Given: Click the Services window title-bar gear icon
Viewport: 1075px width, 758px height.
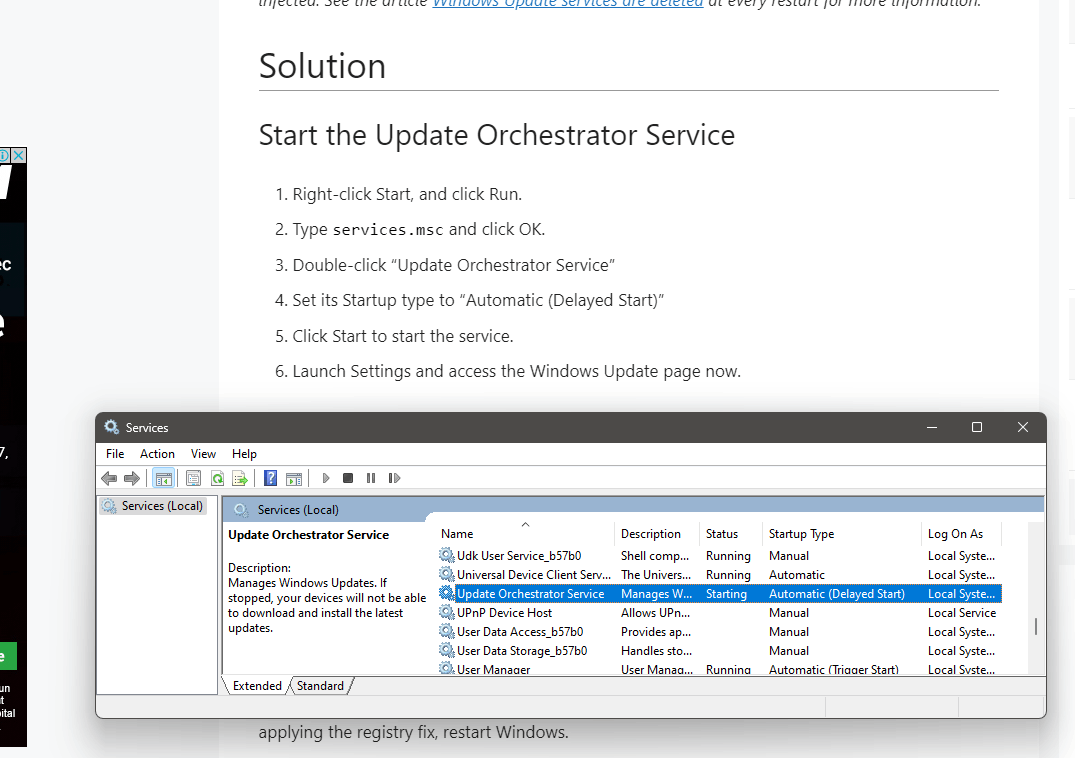Looking at the screenshot, I should 112,428.
